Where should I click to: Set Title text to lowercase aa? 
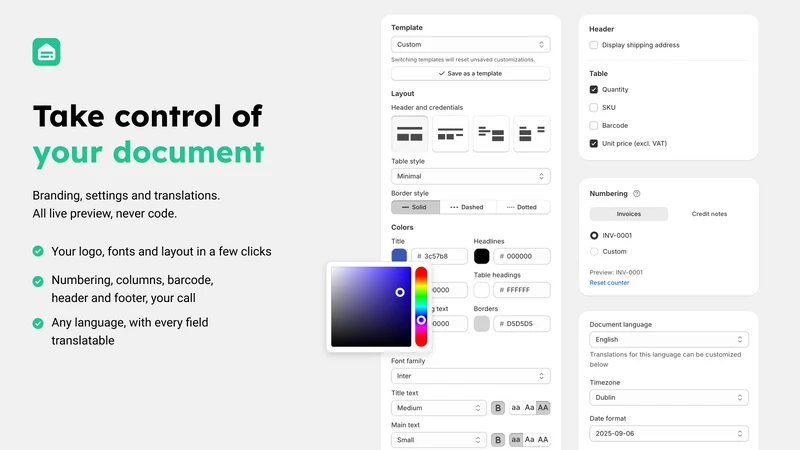tap(516, 408)
